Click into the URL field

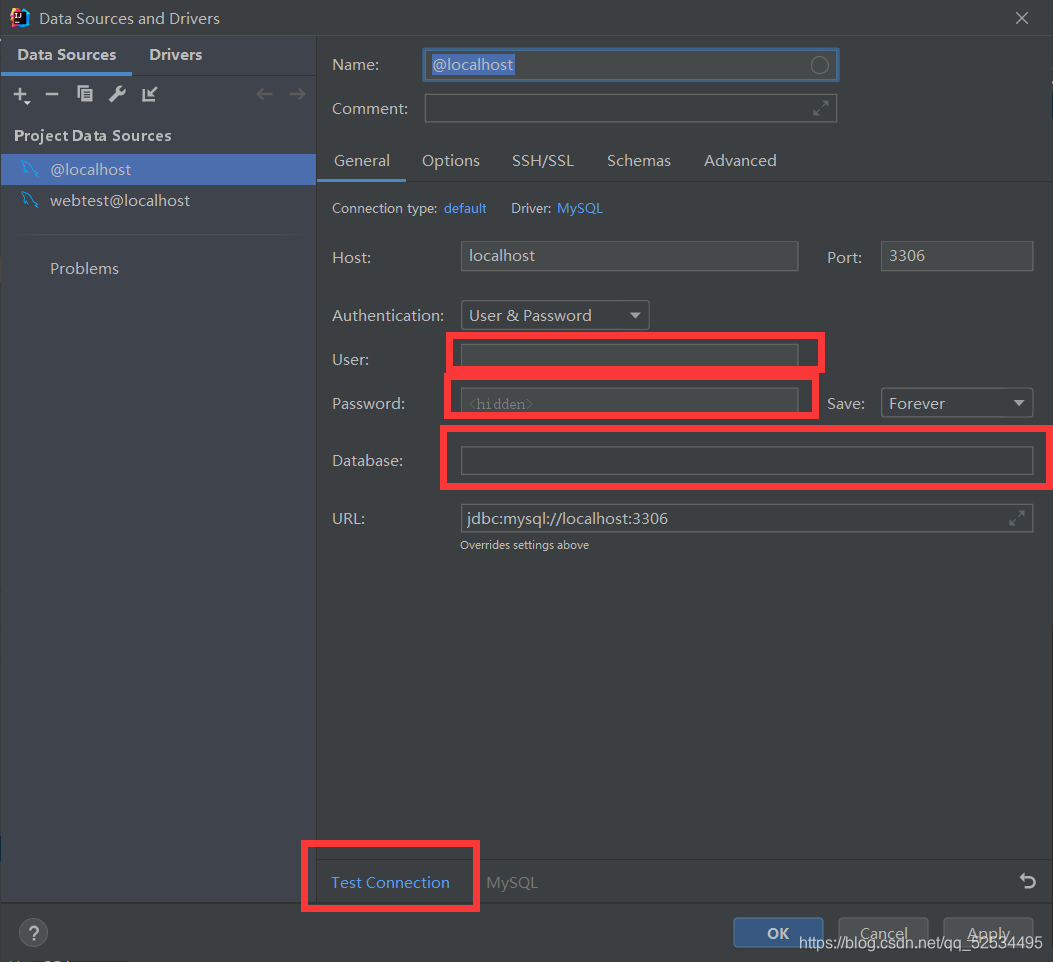747,518
